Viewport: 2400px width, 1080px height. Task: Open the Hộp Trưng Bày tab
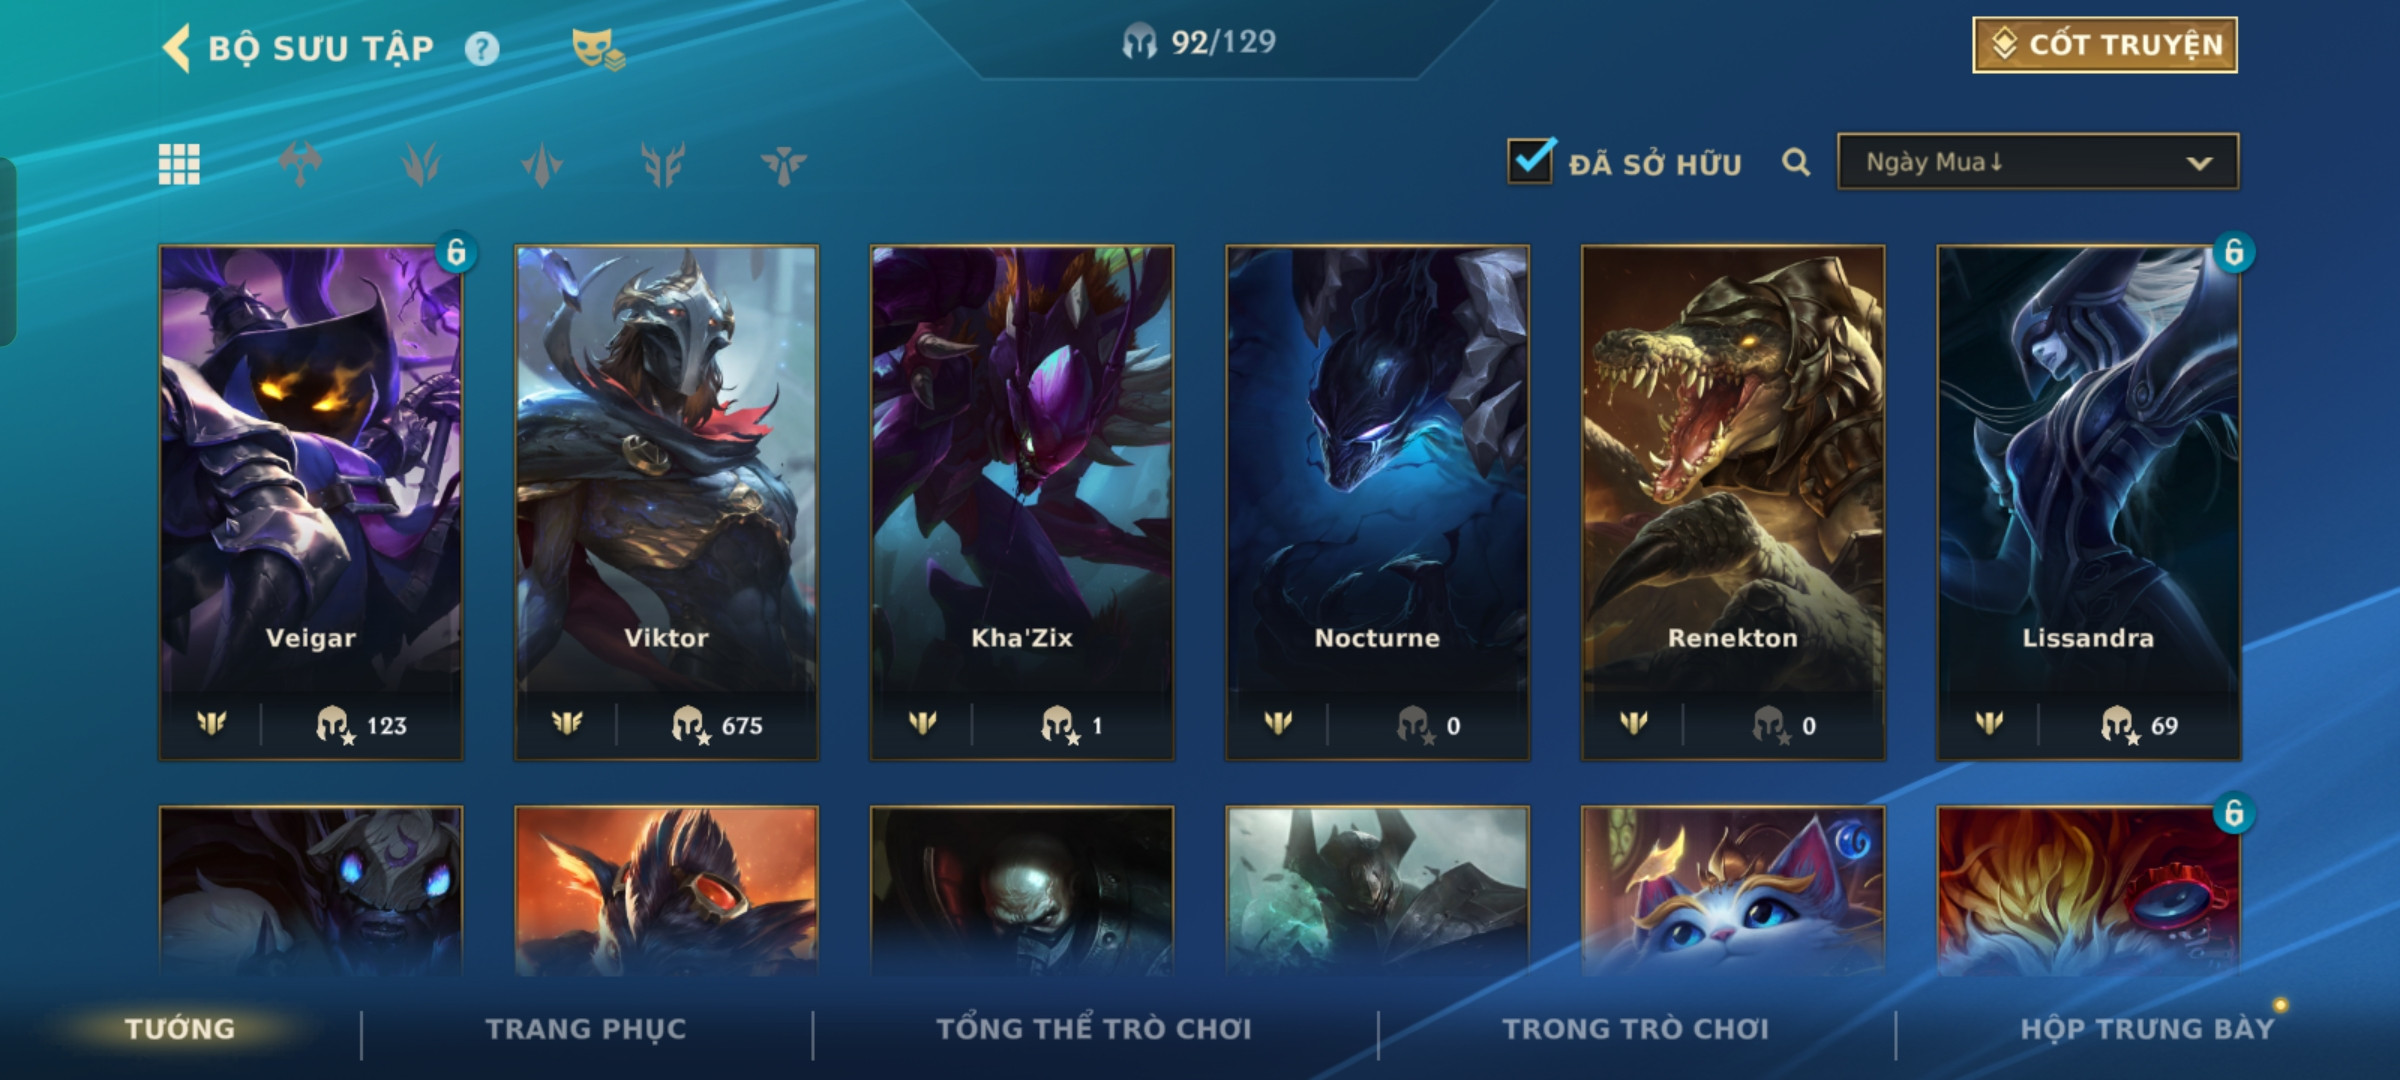point(2147,1029)
